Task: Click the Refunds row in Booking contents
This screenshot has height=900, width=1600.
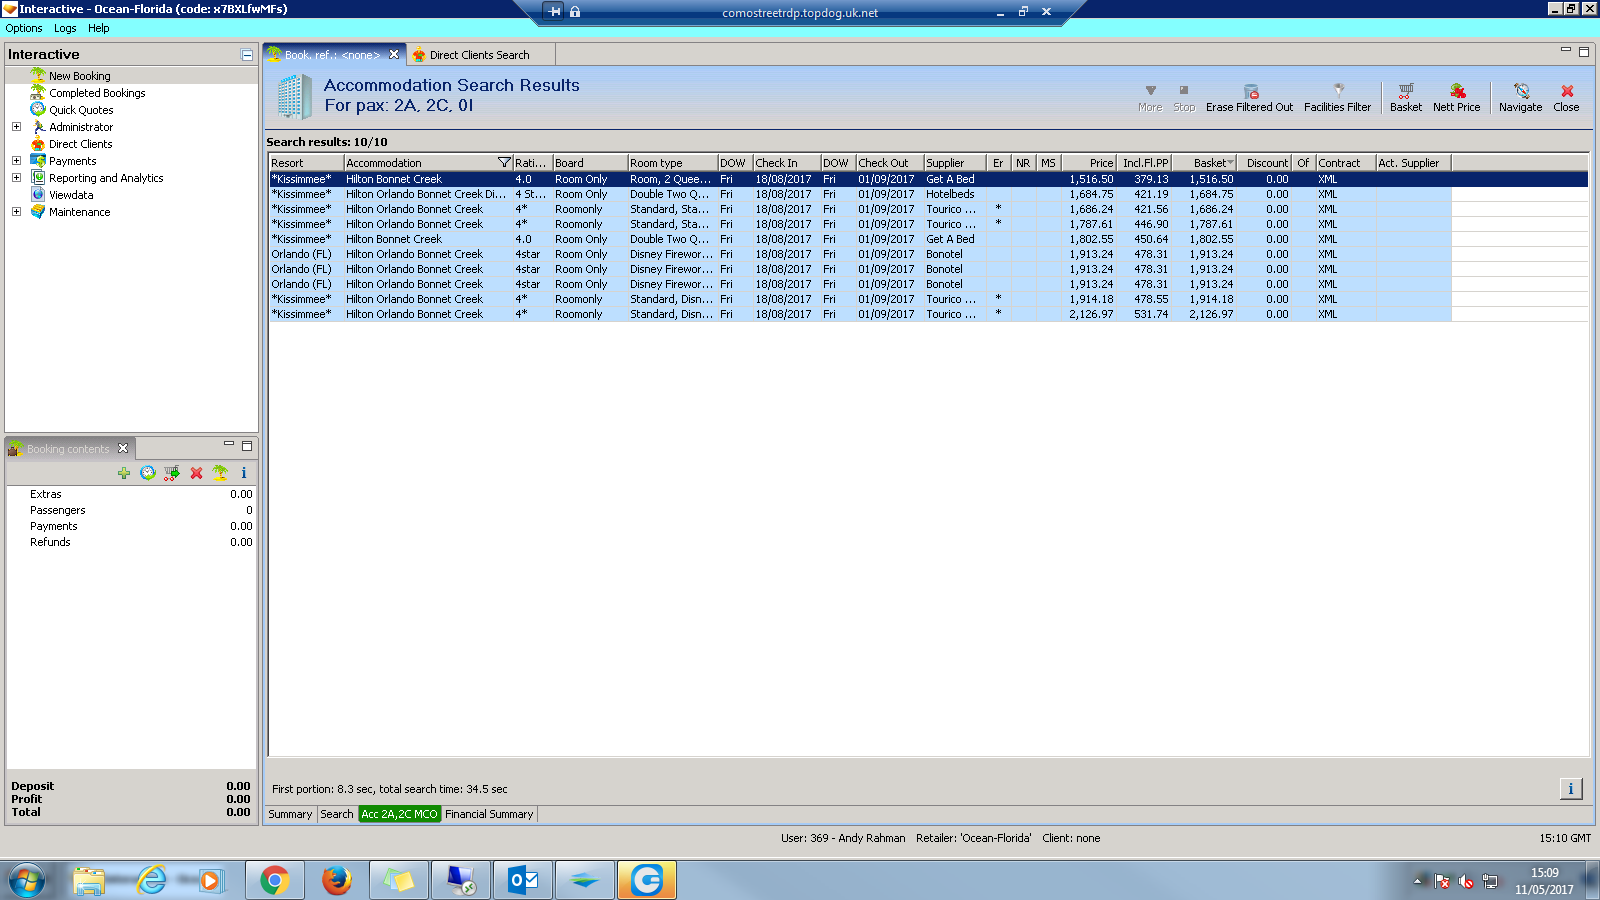Action: coord(131,542)
